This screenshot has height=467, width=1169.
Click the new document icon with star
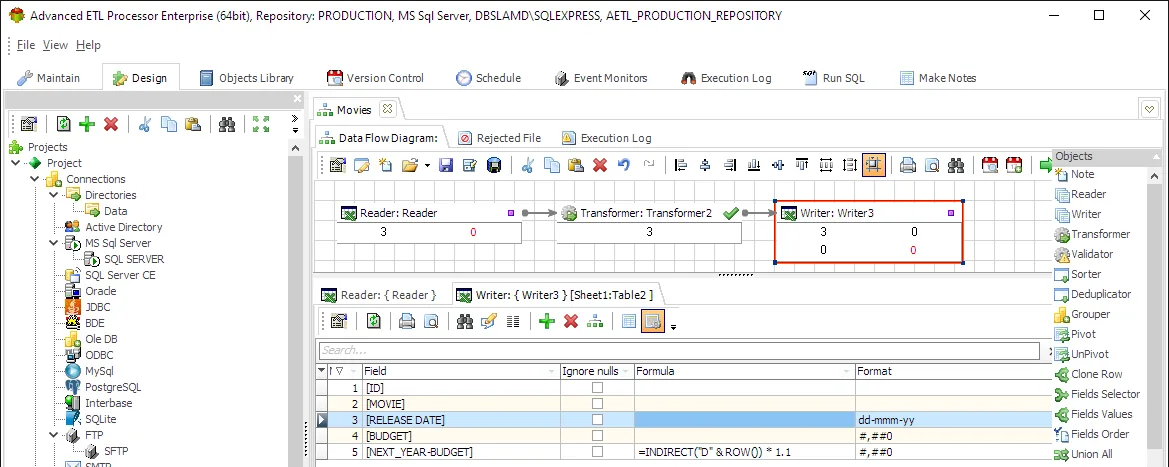385,166
